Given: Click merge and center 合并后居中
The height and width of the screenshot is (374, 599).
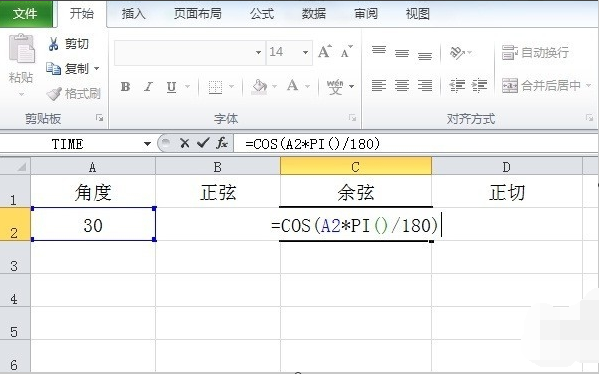Looking at the screenshot, I should pyautogui.click(x=541, y=86).
